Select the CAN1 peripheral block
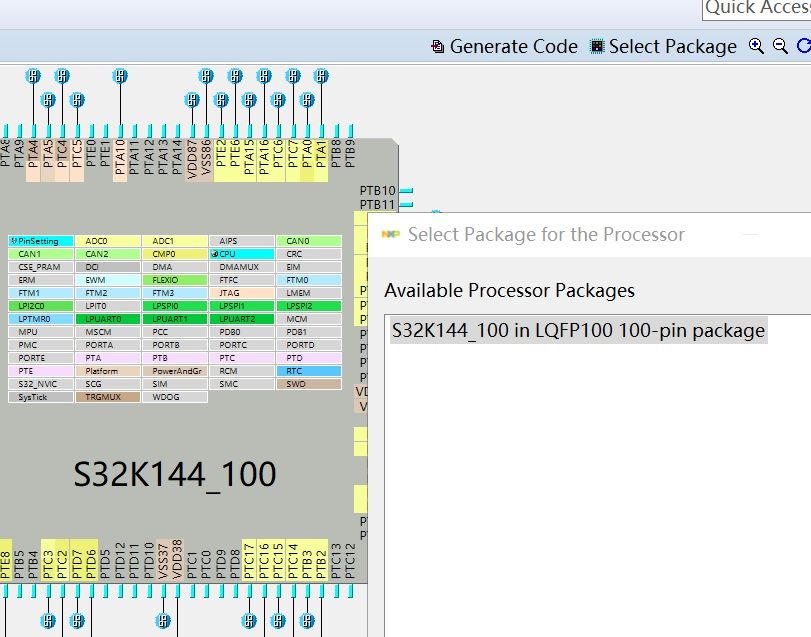811x637 pixels. pos(40,254)
